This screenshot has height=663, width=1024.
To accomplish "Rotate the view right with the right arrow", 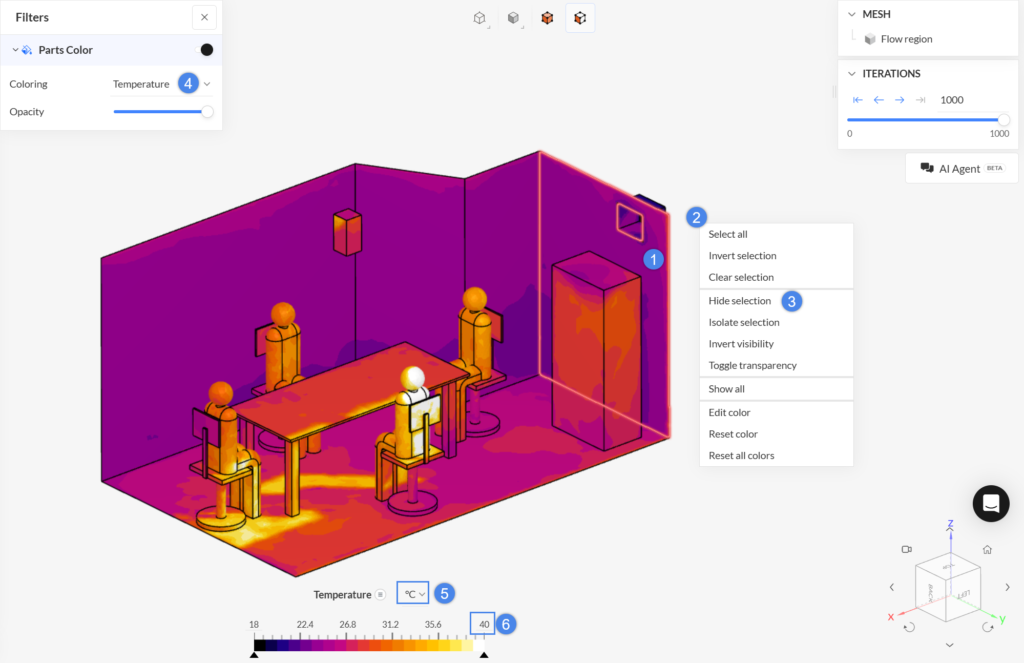I will (x=1008, y=587).
